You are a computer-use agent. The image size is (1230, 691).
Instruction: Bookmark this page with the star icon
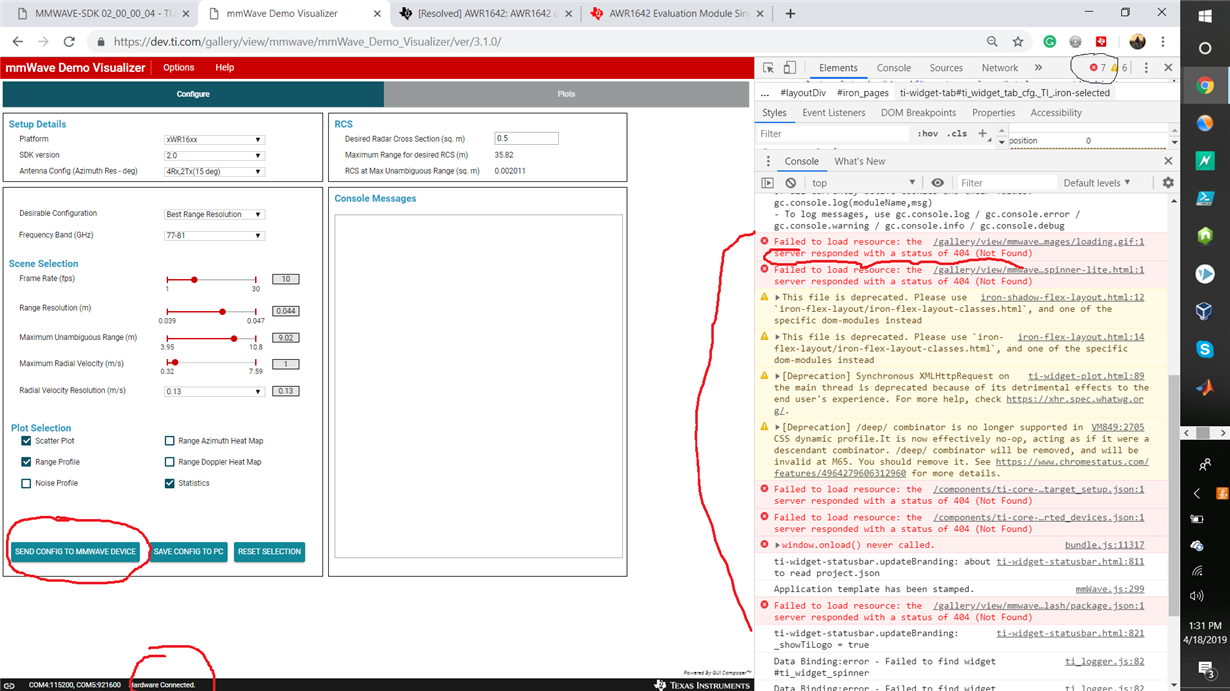(1017, 42)
